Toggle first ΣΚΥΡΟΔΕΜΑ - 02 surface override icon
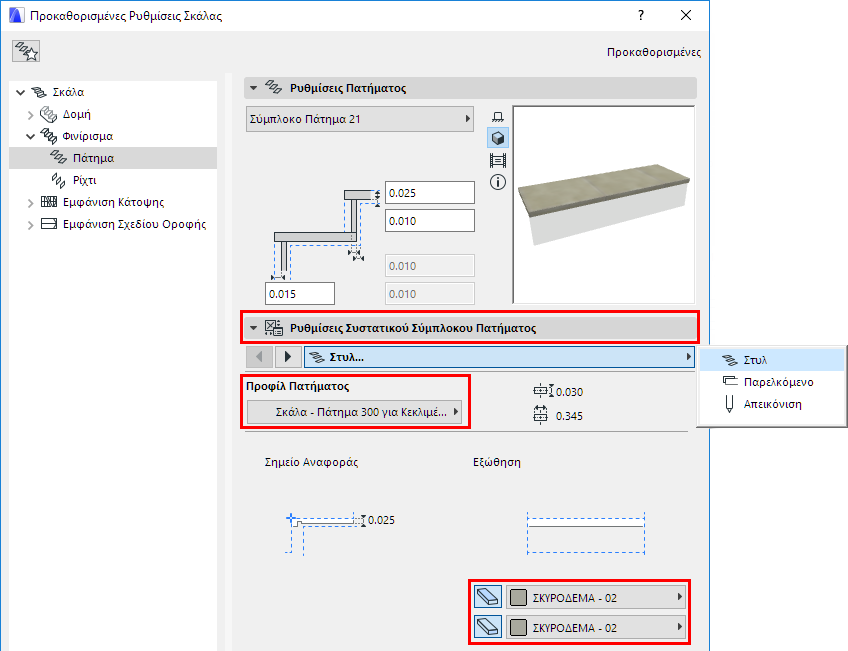The width and height of the screenshot is (848, 651). pos(488,597)
